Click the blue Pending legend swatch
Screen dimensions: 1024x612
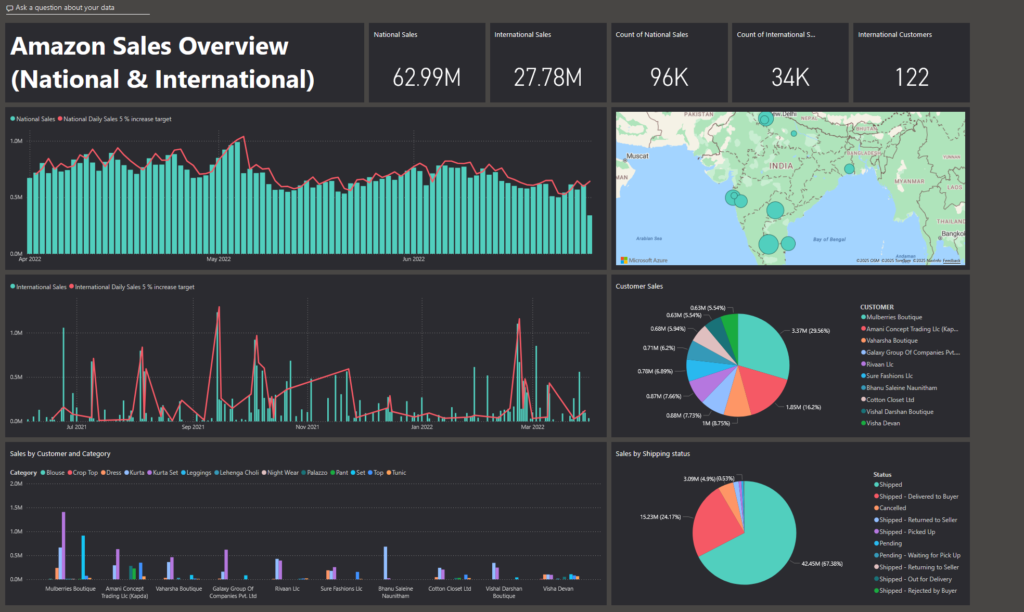876,543
